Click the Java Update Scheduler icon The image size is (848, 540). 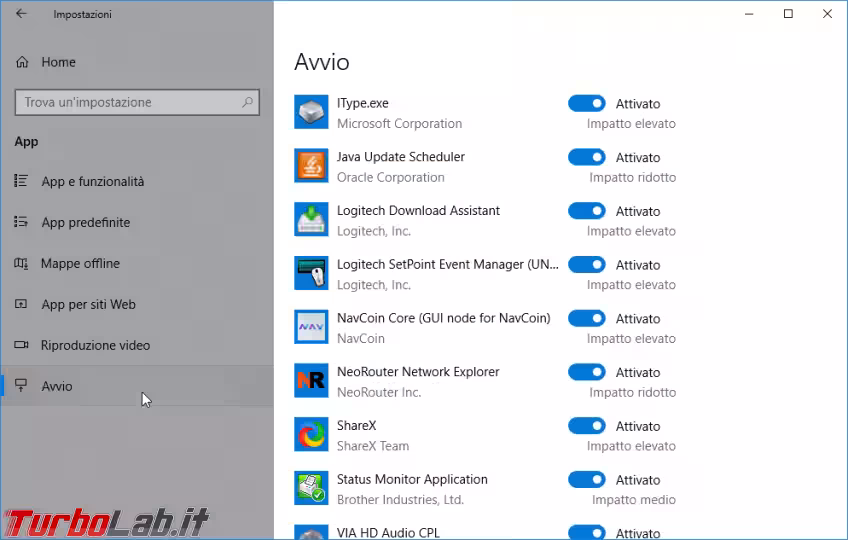point(311,166)
